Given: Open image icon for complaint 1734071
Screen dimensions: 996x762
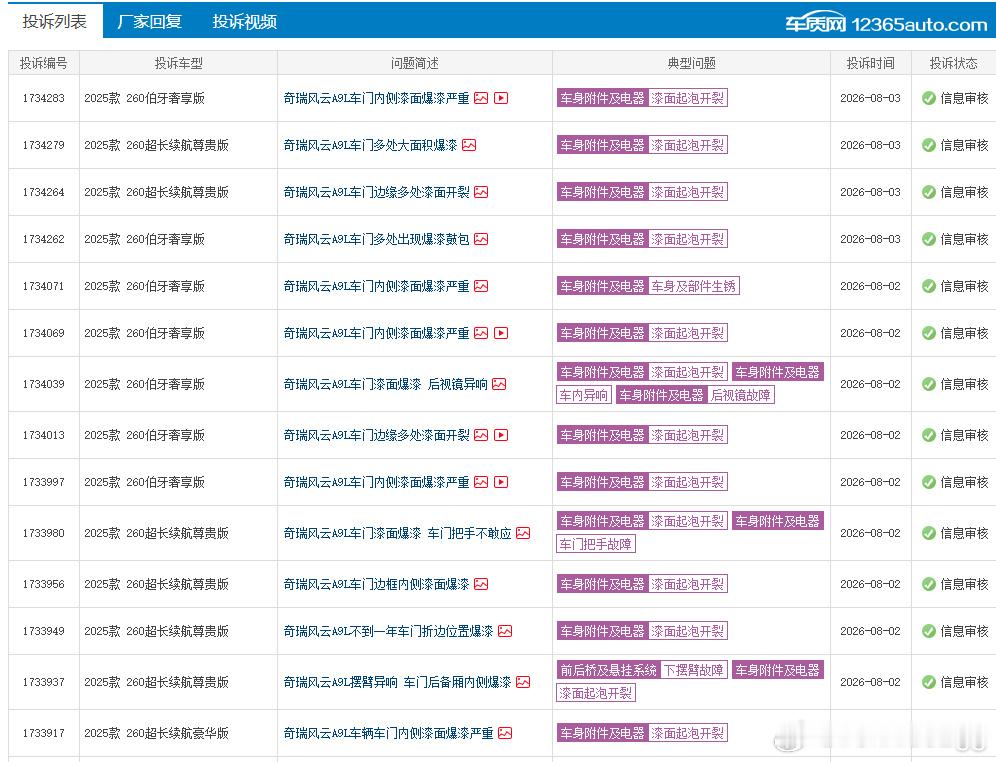Looking at the screenshot, I should 481,286.
